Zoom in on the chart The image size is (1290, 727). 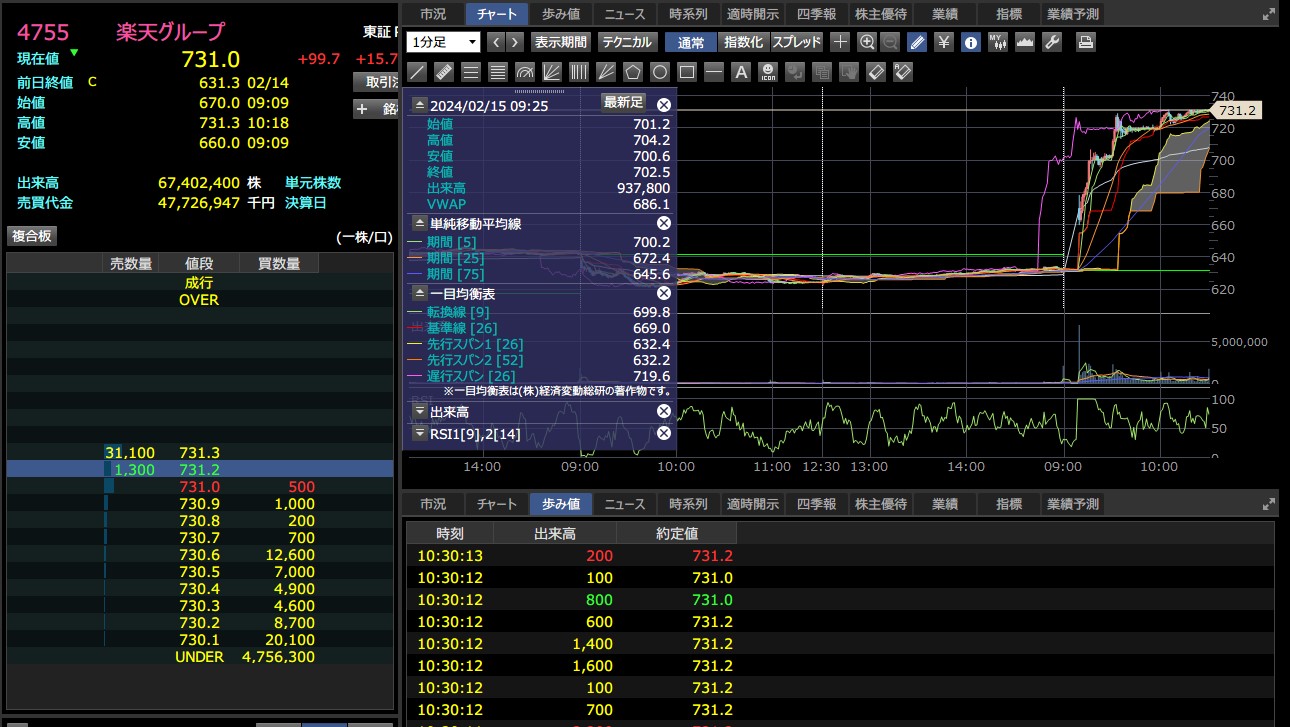click(867, 42)
